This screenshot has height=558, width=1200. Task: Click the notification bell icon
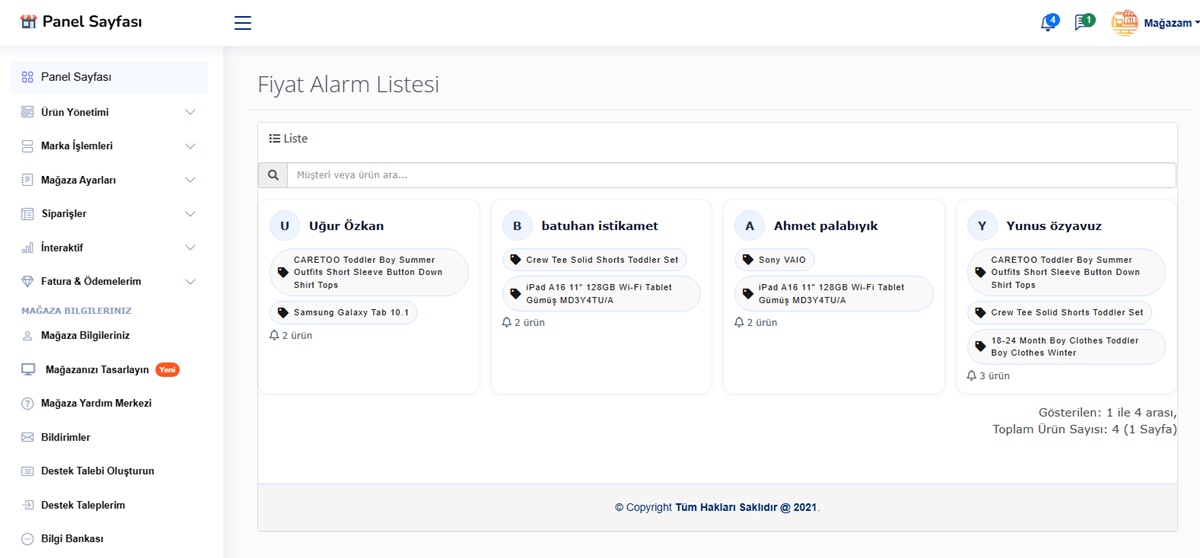tap(1047, 23)
